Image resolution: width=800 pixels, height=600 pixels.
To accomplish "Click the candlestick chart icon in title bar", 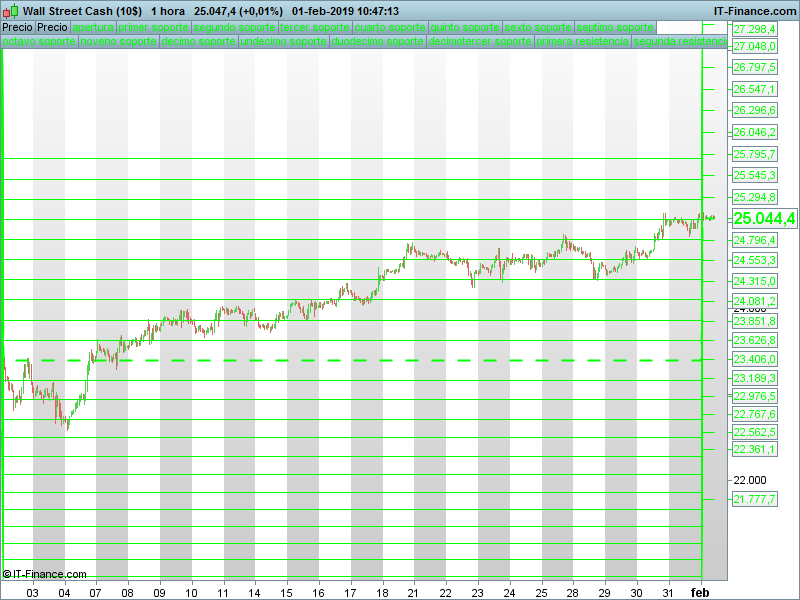I will (10, 11).
